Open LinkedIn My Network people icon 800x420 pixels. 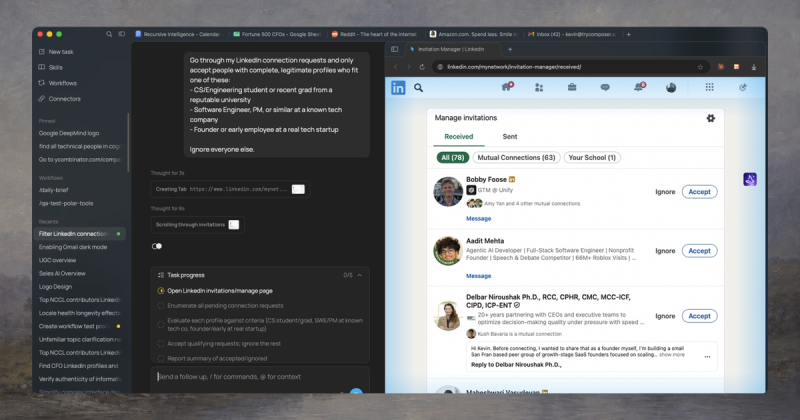[539, 88]
